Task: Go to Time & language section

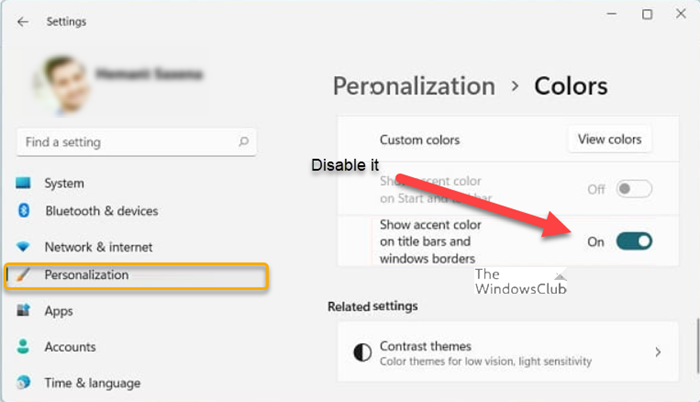Action: [92, 382]
